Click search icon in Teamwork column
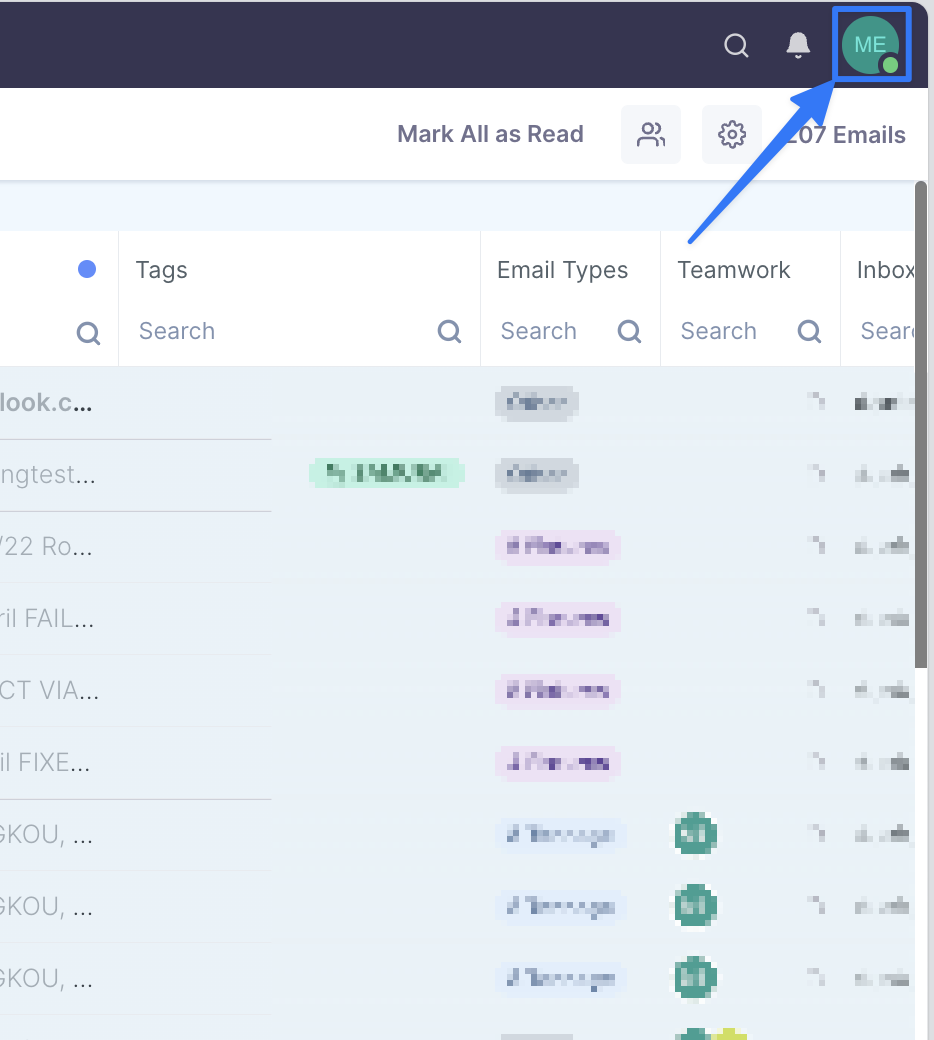This screenshot has height=1040, width=934. tap(810, 332)
